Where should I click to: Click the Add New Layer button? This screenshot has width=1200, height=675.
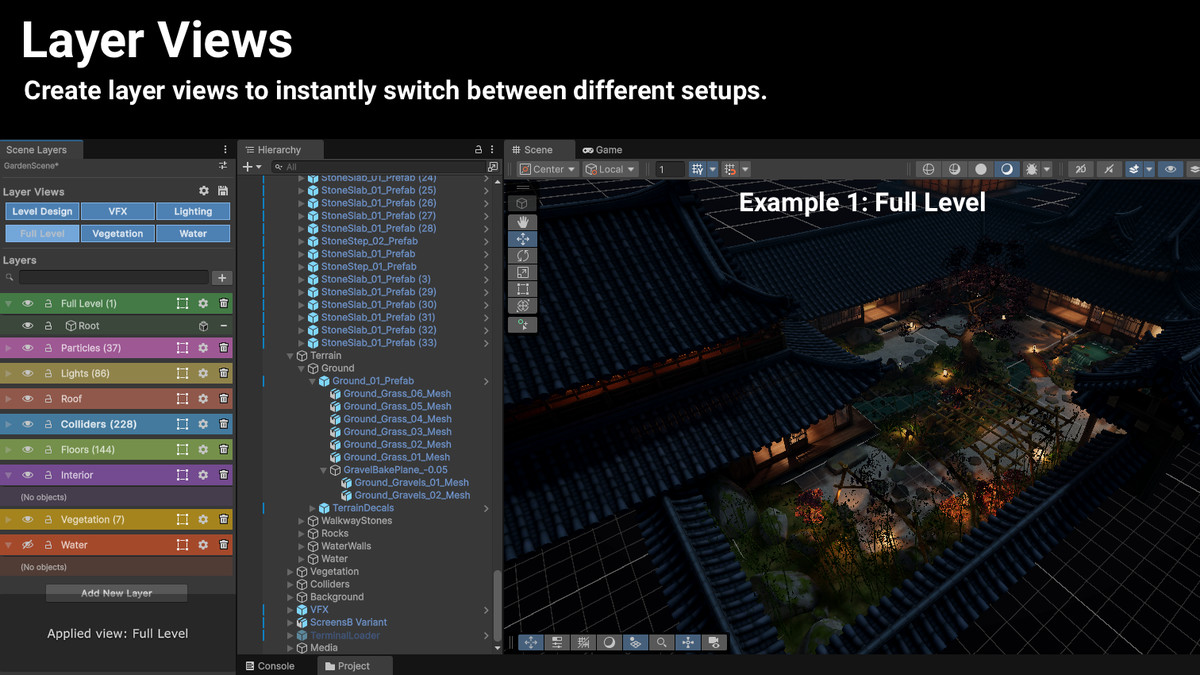click(116, 592)
